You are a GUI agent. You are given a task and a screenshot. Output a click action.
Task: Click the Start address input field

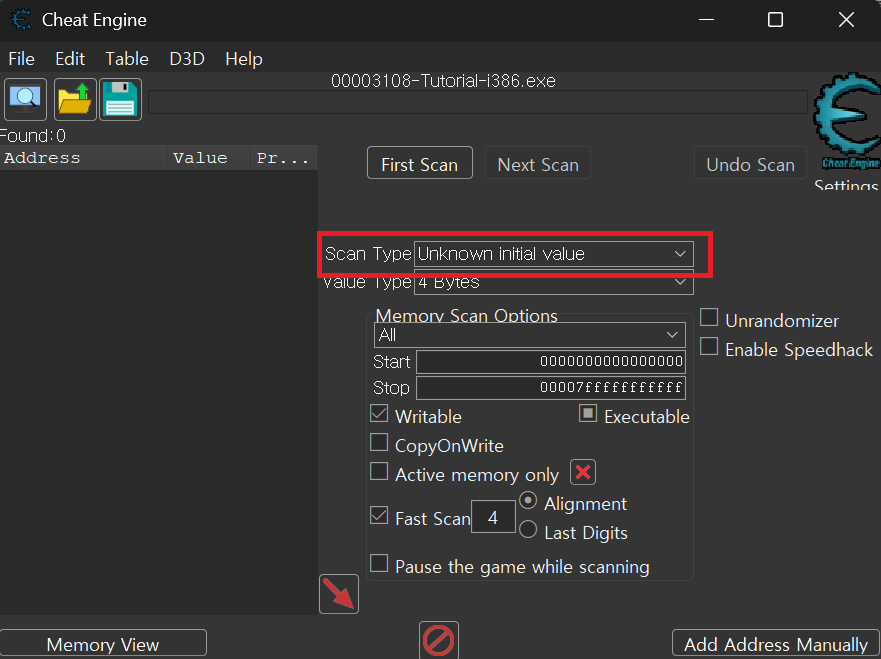tap(550, 361)
